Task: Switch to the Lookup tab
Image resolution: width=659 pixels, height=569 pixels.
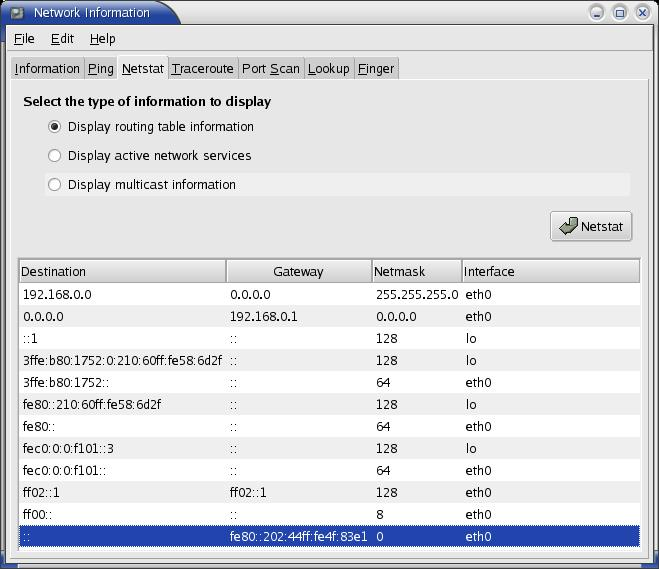Action: [329, 68]
